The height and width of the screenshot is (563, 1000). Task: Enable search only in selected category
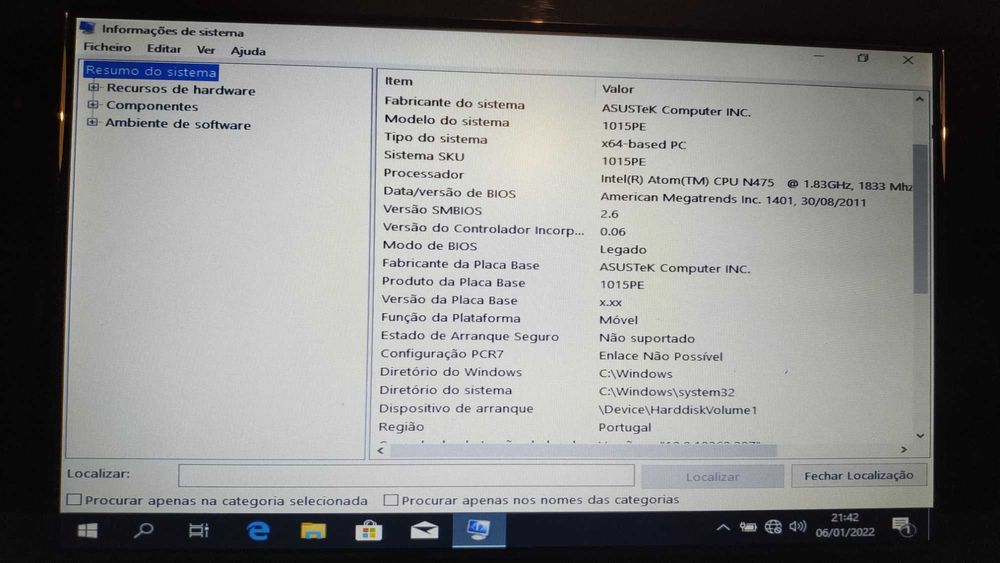click(x=74, y=500)
